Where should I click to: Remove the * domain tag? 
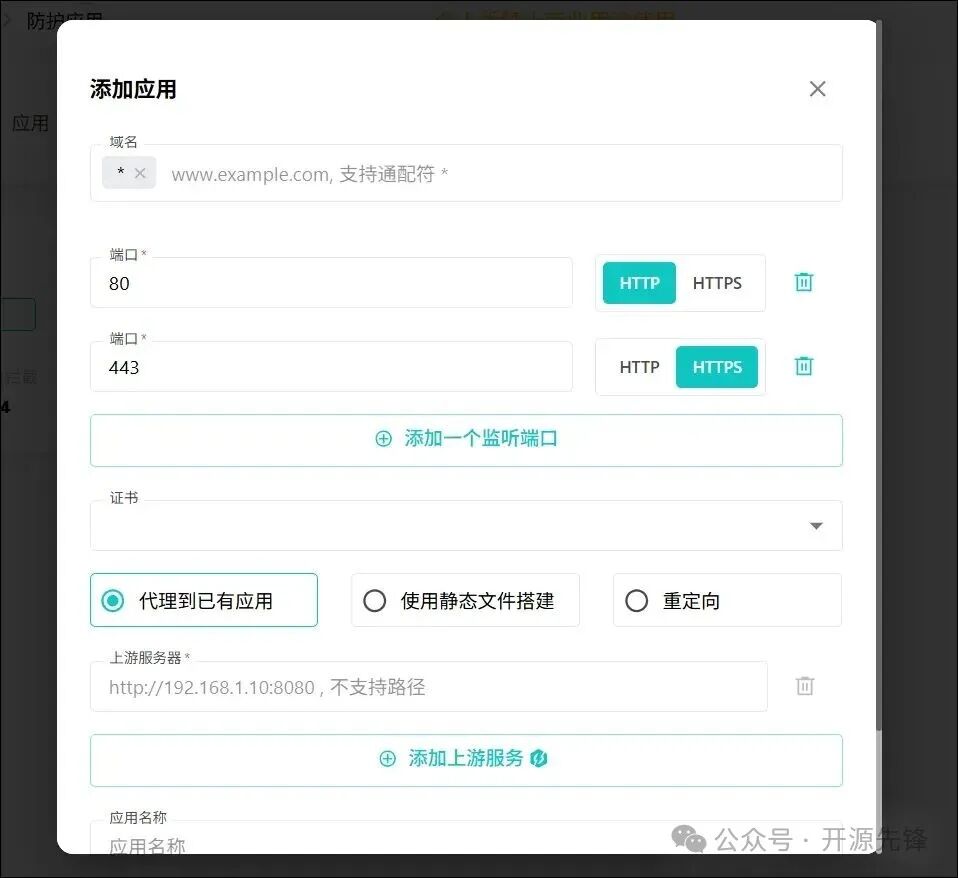[x=140, y=173]
